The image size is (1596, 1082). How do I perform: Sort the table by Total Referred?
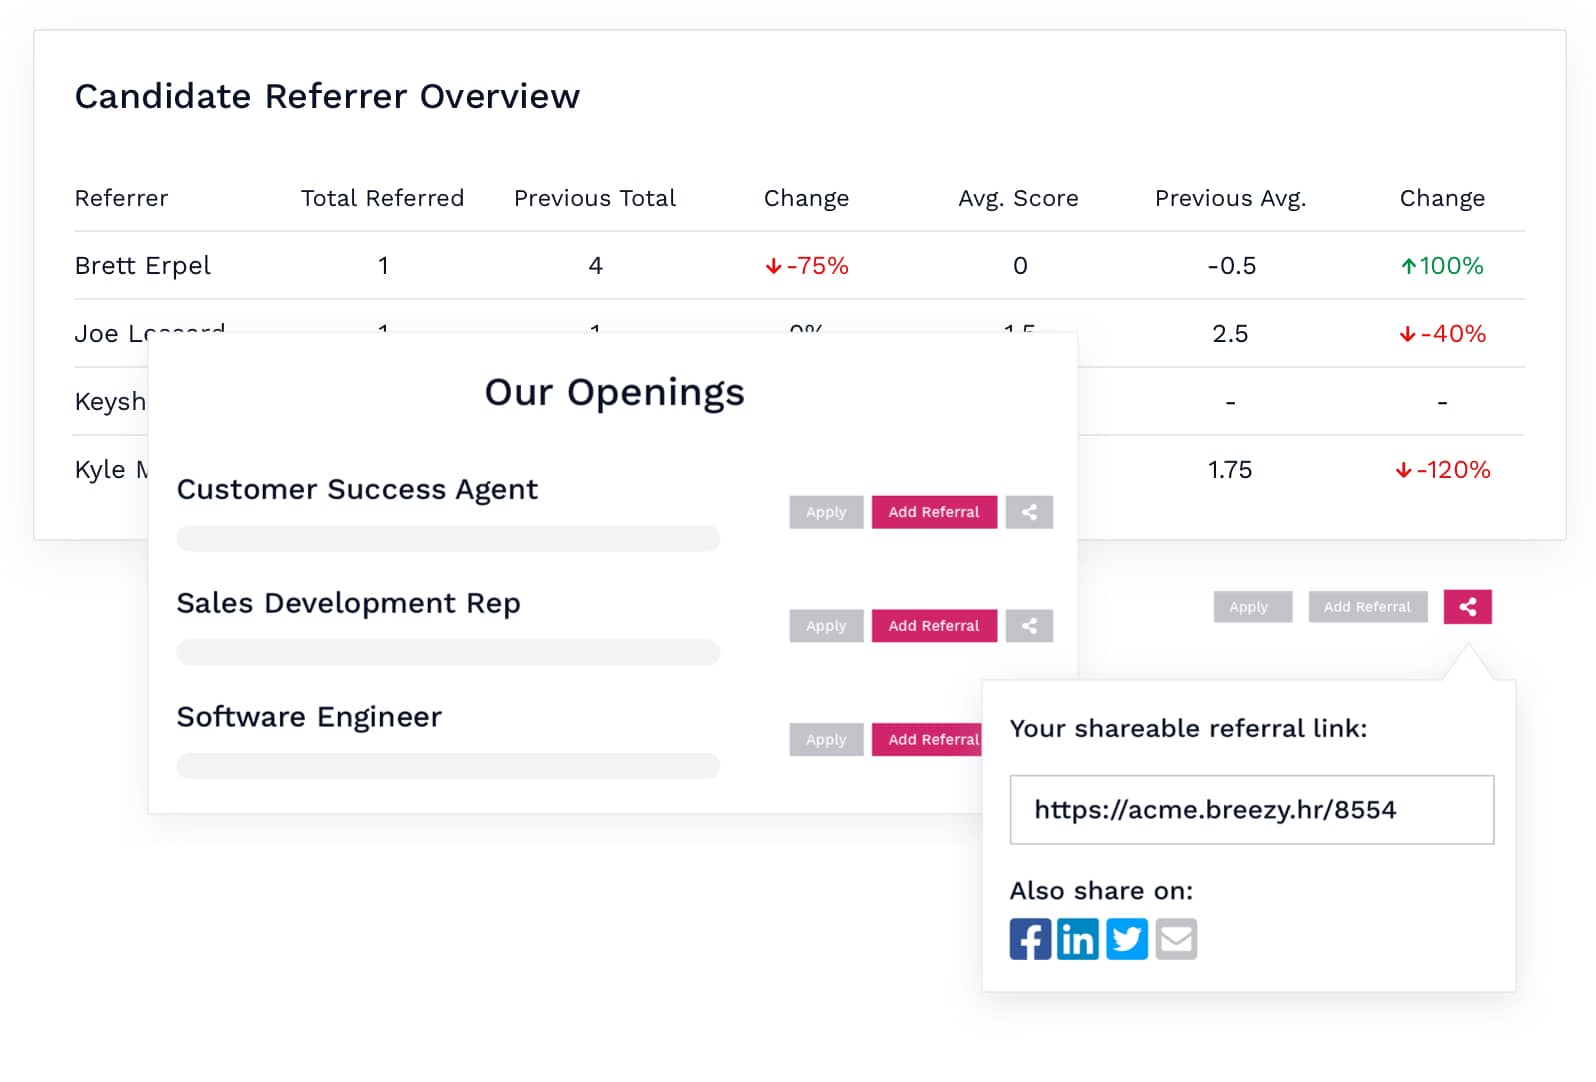[x=383, y=198]
